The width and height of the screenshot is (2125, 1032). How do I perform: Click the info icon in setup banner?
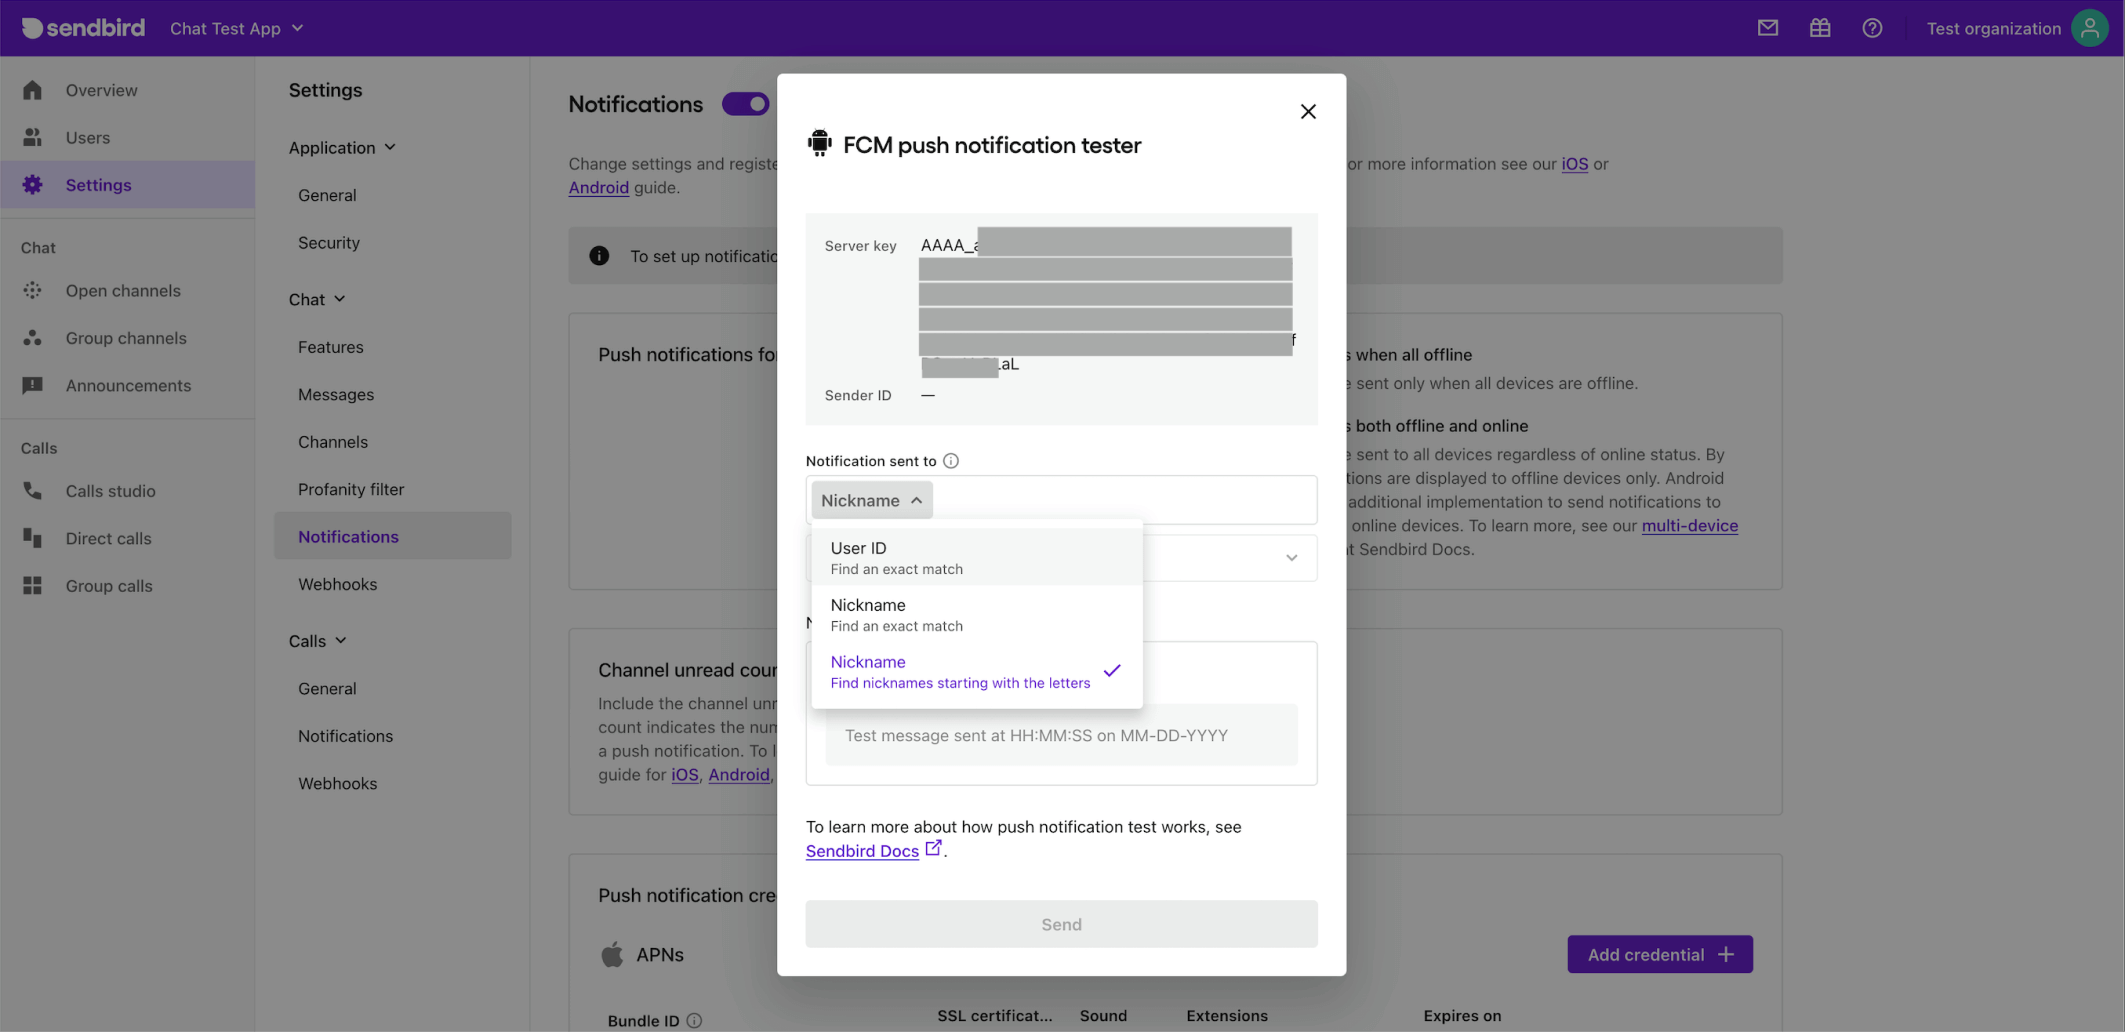pos(599,256)
